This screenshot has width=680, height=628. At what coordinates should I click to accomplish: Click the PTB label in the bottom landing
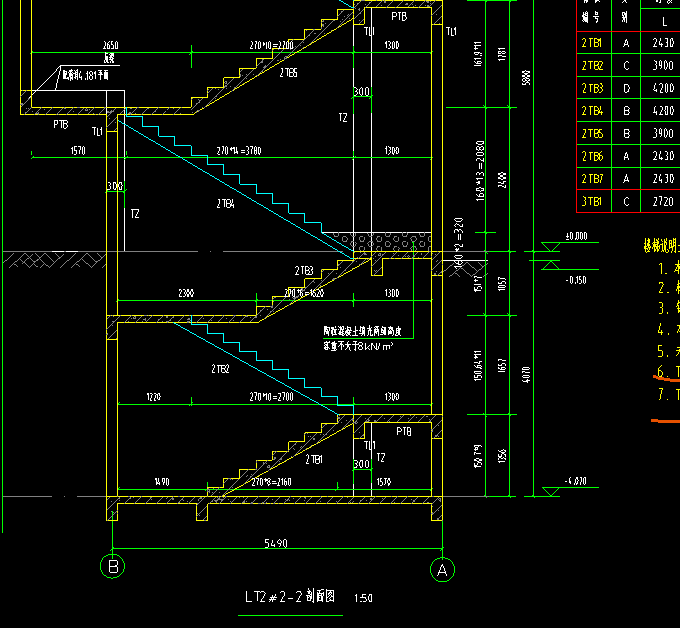[404, 431]
